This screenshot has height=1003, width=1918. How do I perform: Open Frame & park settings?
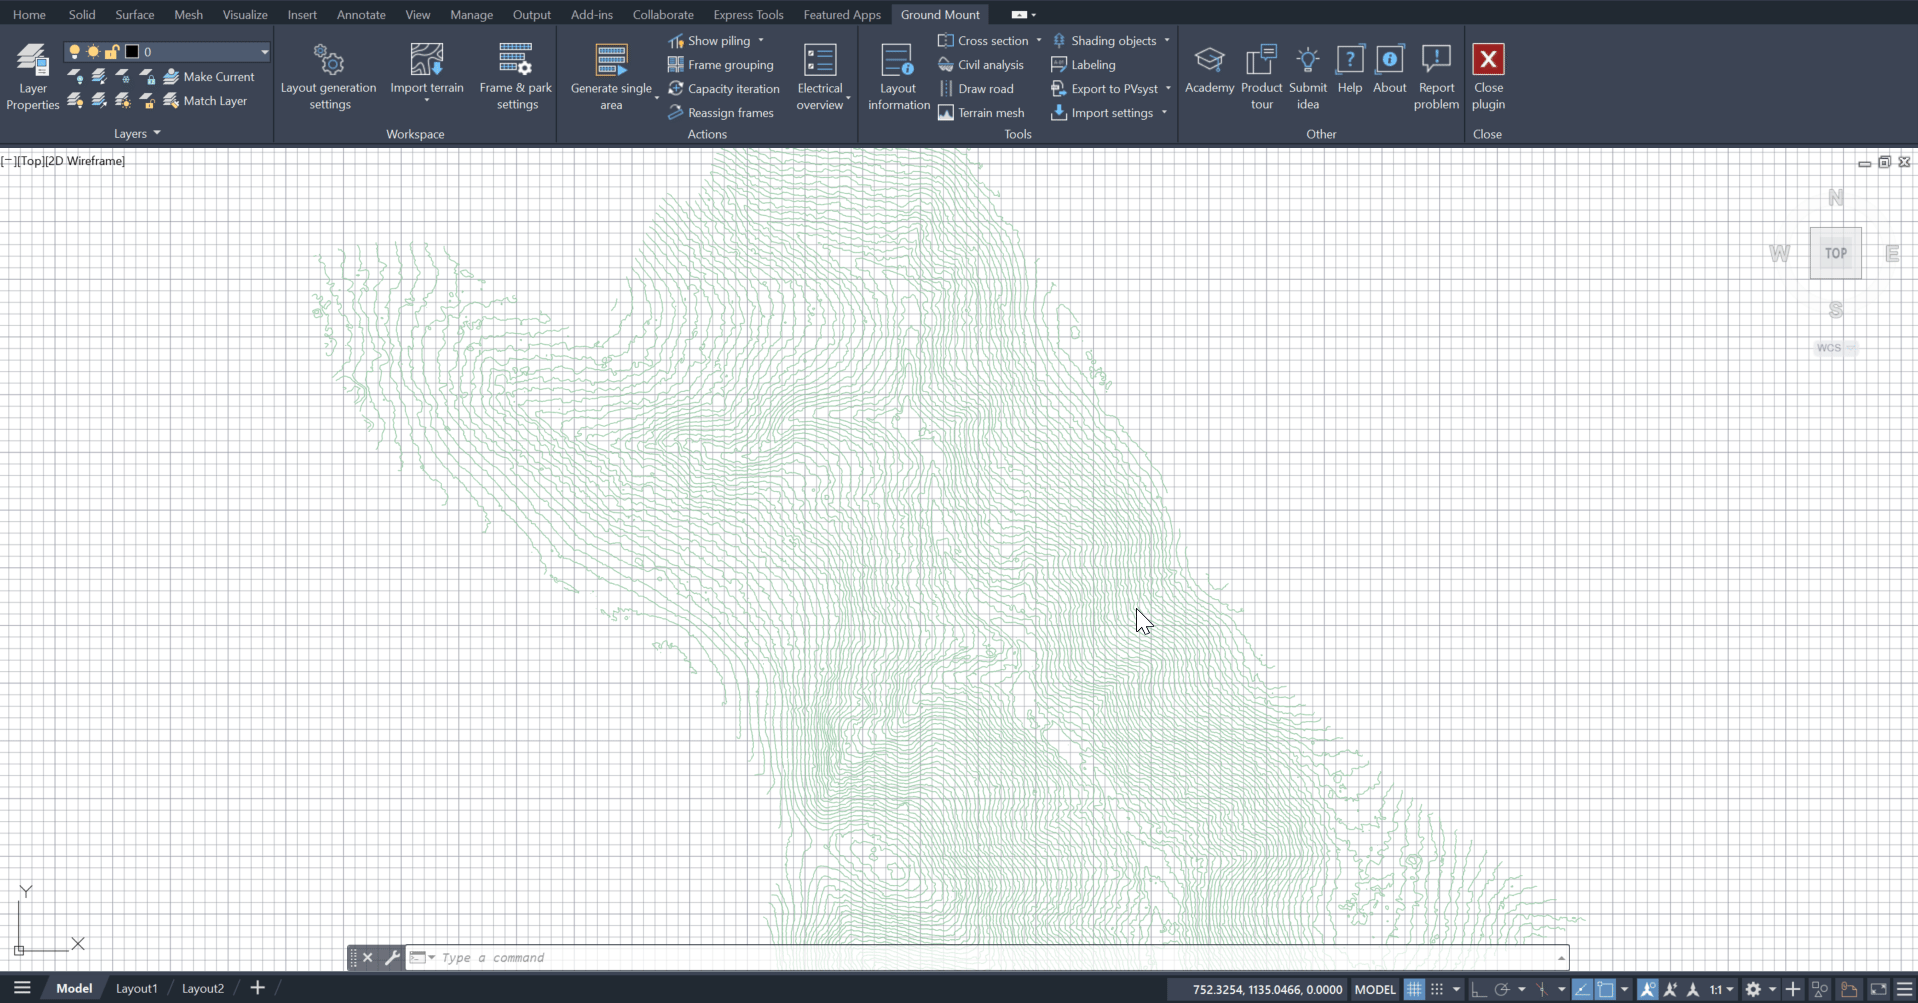516,76
